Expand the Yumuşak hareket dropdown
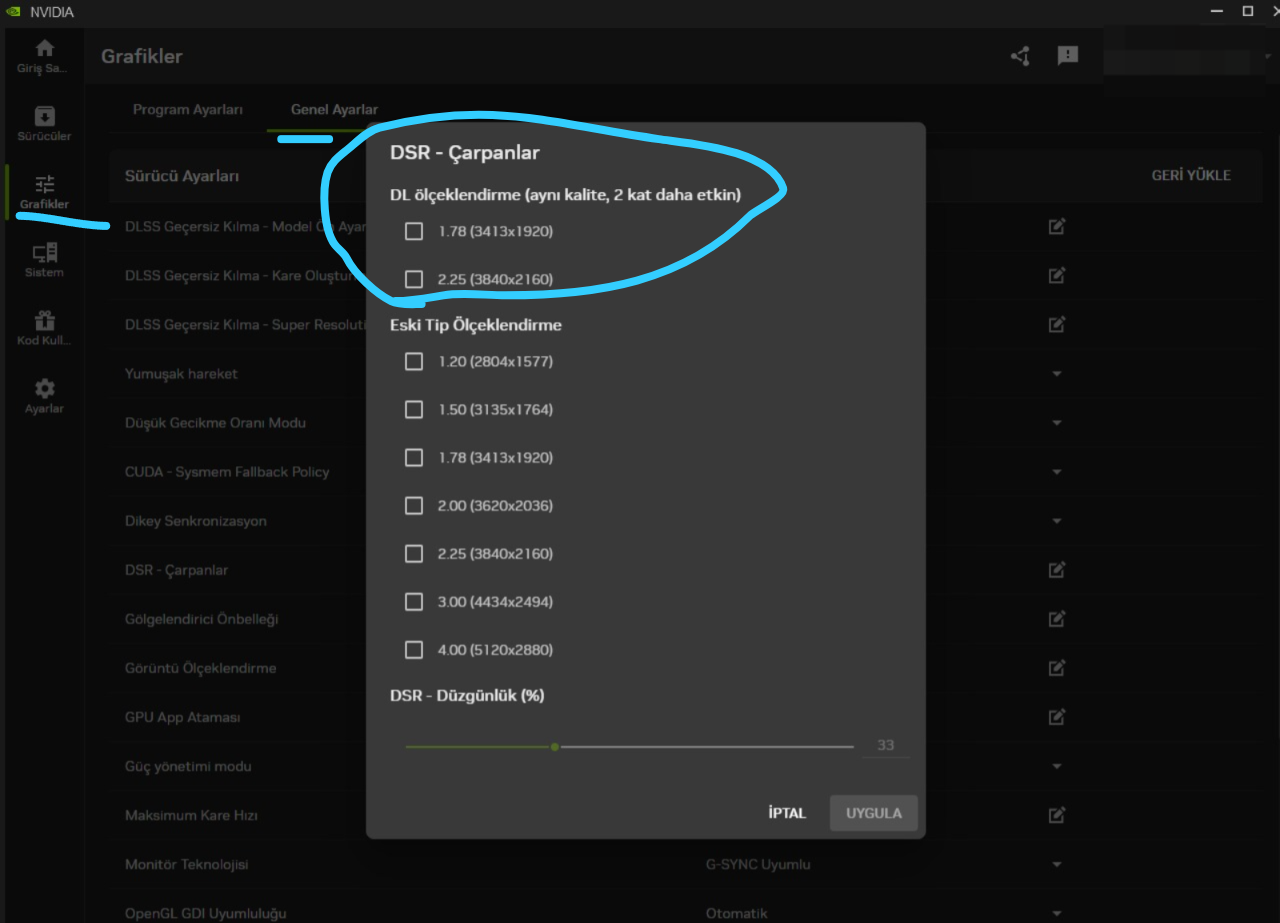This screenshot has height=923, width=1280. [1057, 374]
